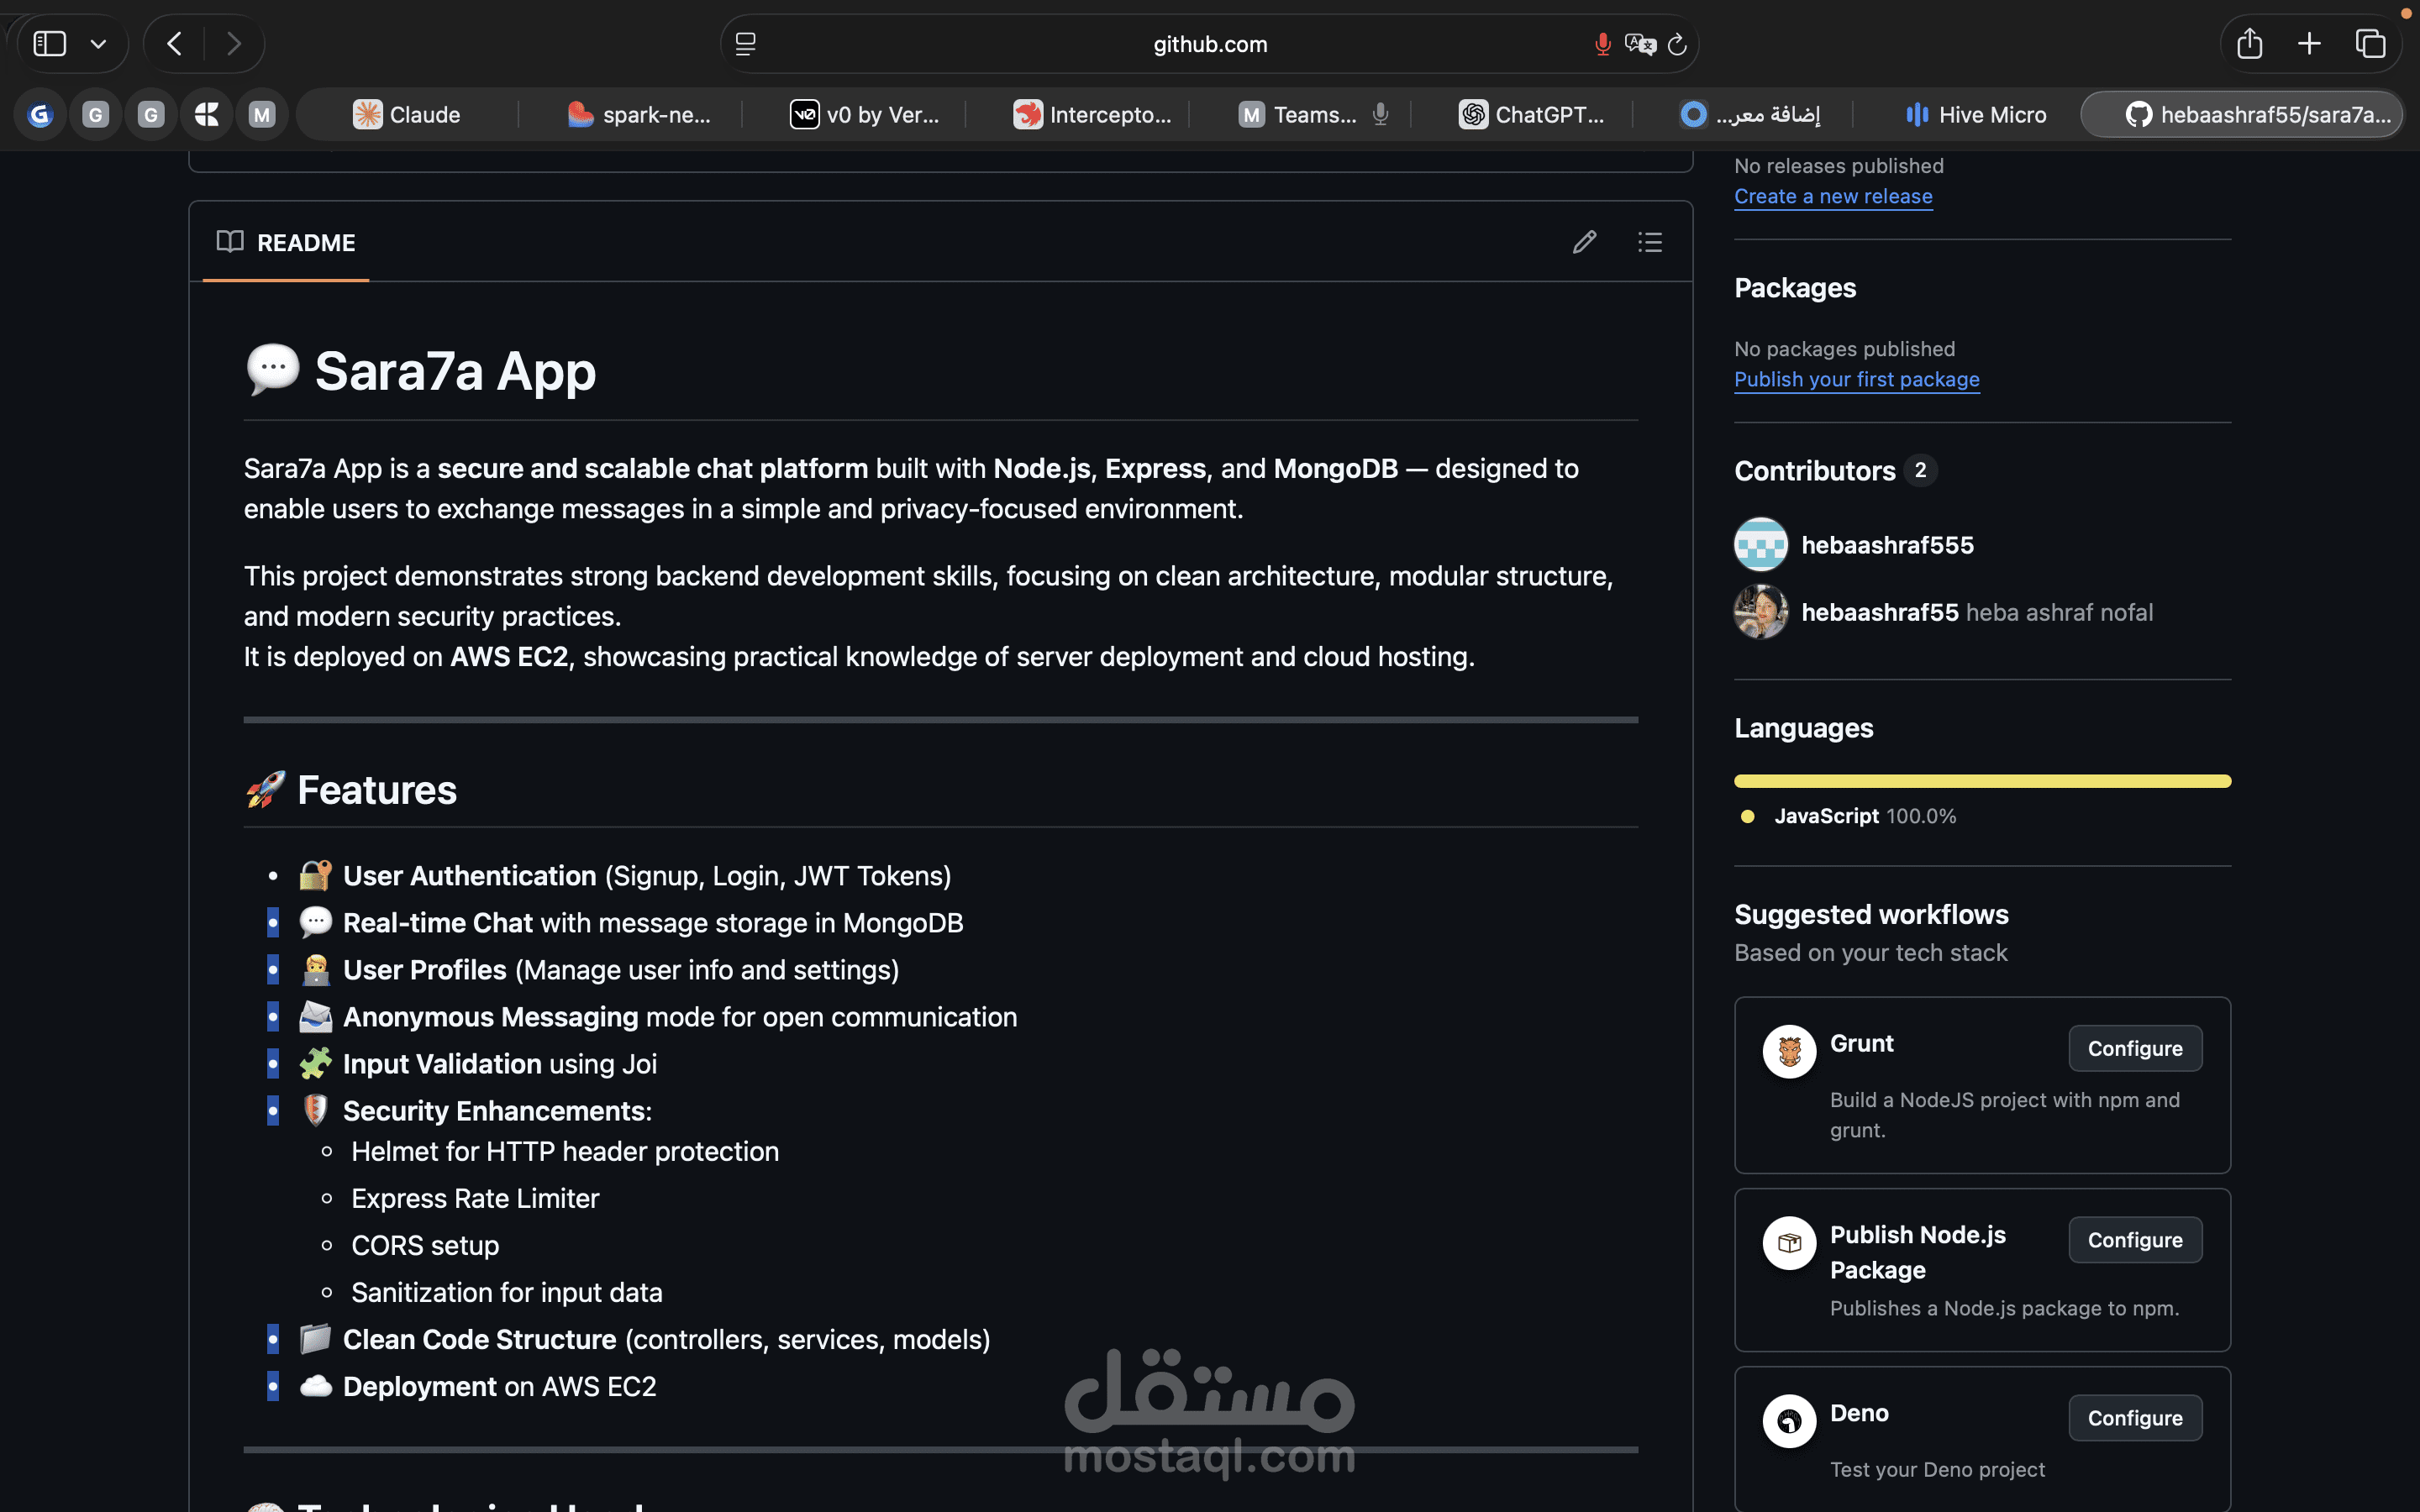The width and height of the screenshot is (2420, 1512).
Task: Edit the README with the pencil icon
Action: point(1583,241)
